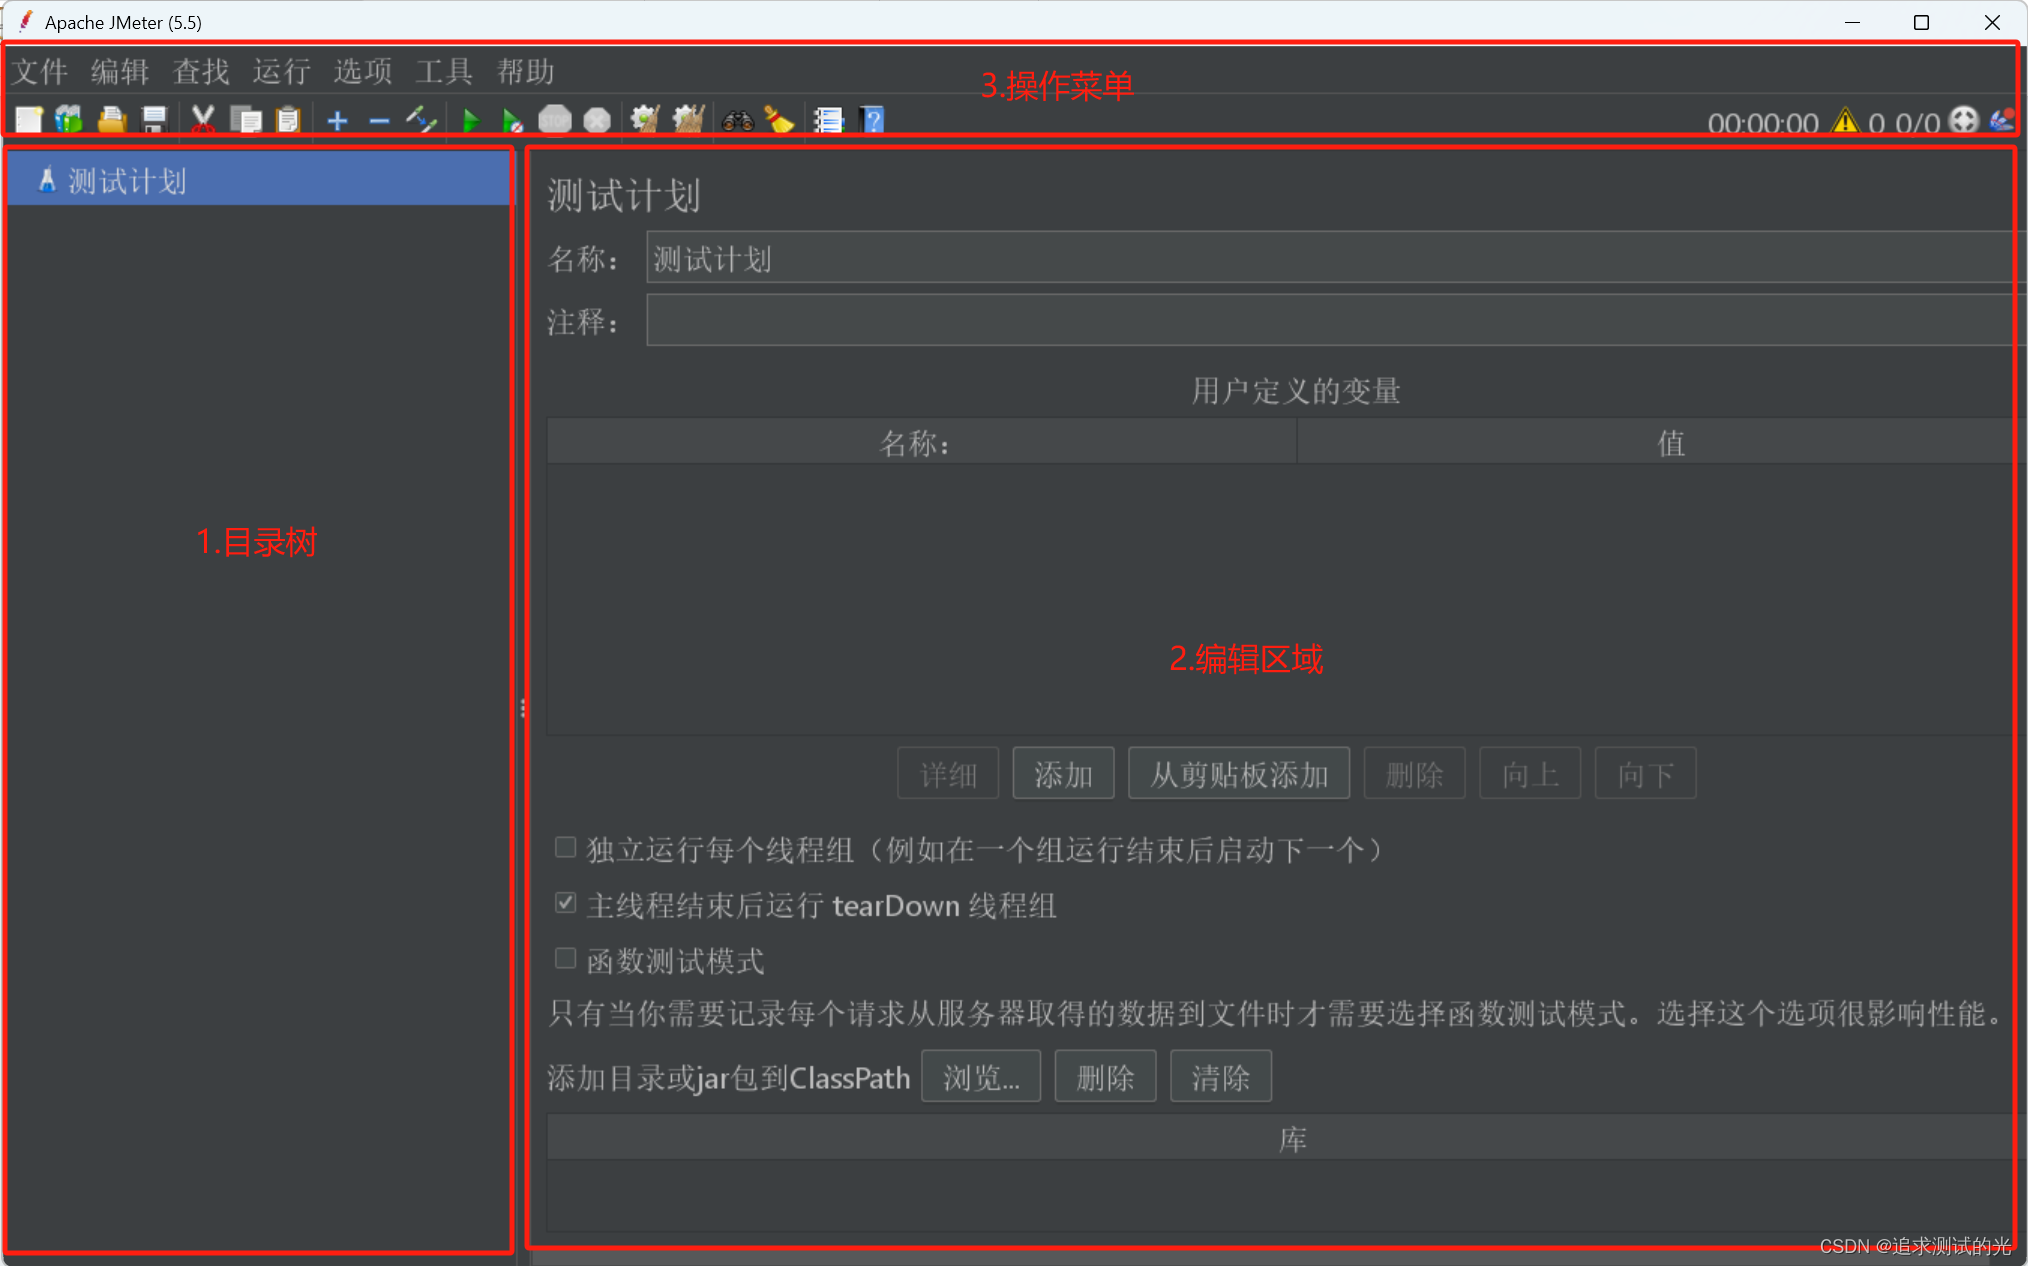Click the 浏览... ClassPath button
This screenshot has width=2028, height=1266.
click(x=981, y=1076)
